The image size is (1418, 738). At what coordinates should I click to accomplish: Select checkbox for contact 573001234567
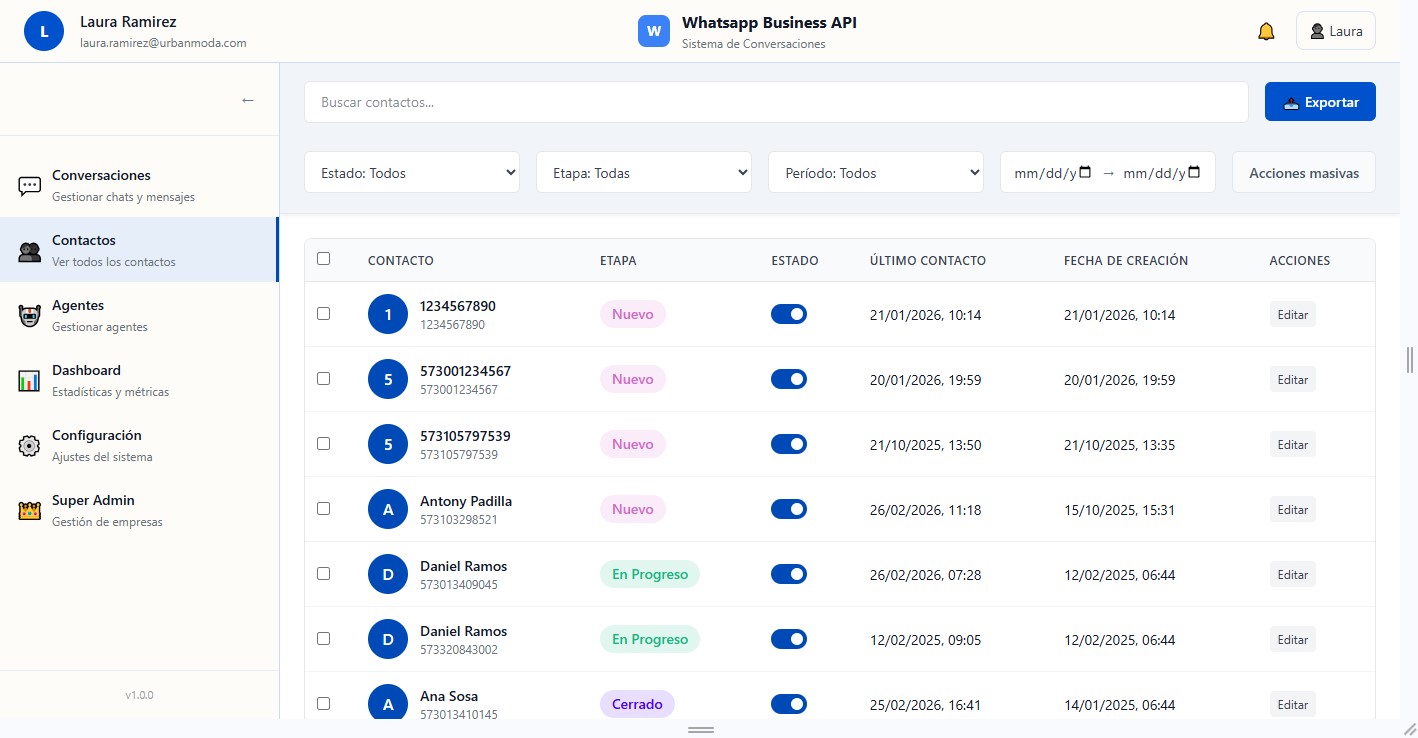click(x=323, y=378)
